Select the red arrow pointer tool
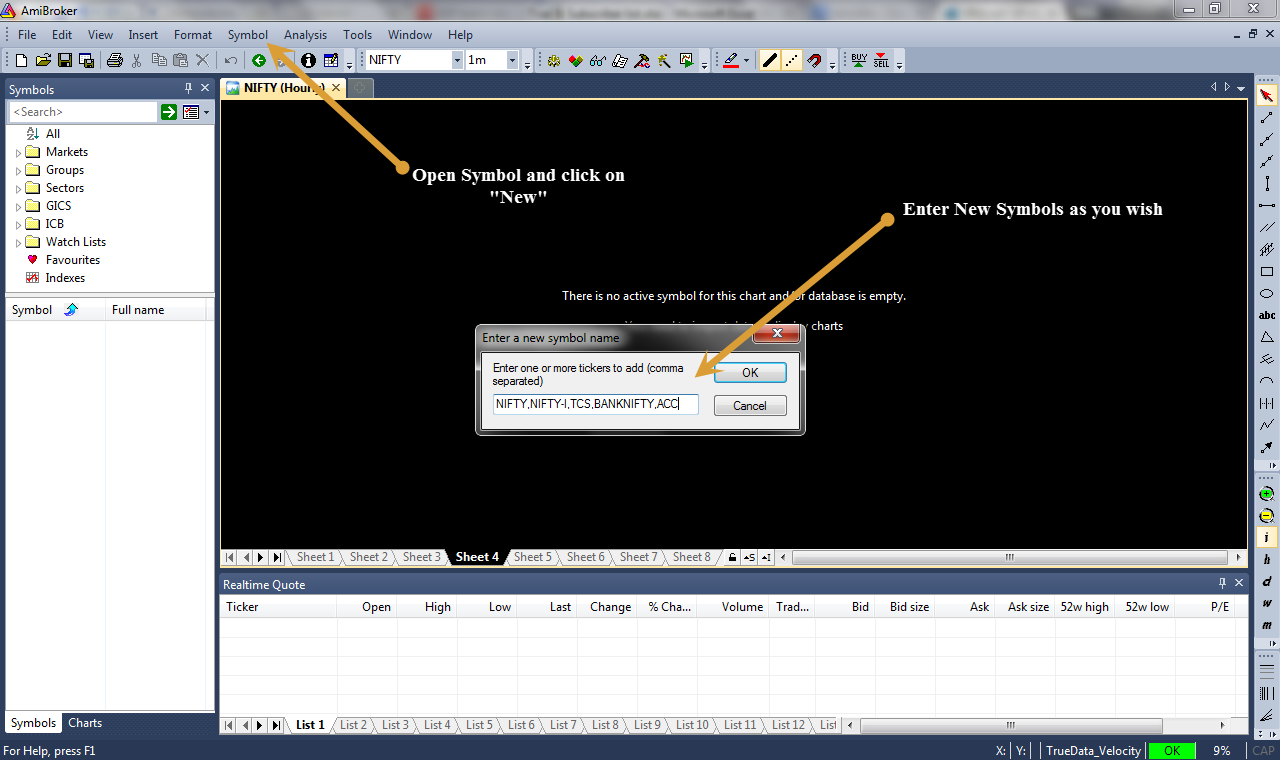Viewport: 1280px width, 760px height. 1267,95
